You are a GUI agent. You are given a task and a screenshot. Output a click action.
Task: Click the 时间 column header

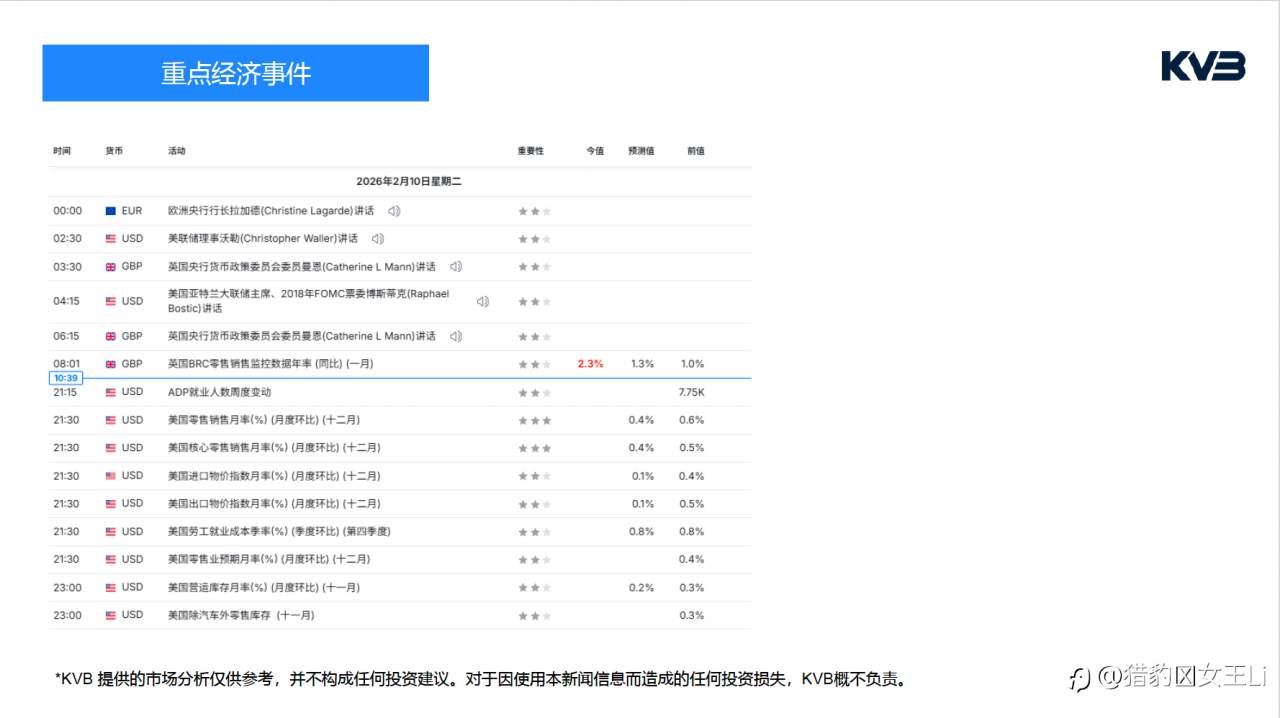click(62, 150)
